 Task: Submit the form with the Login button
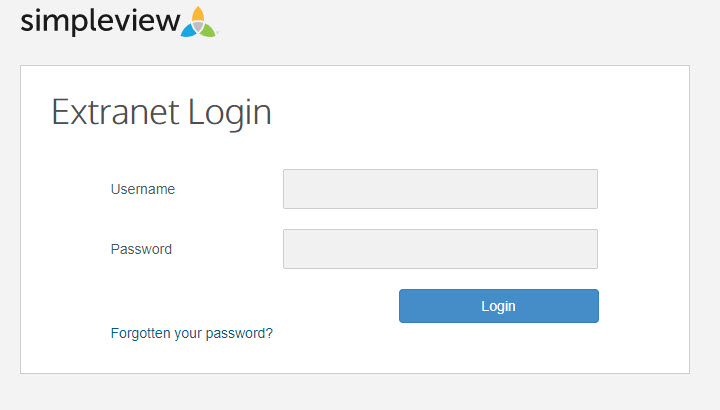click(x=499, y=306)
